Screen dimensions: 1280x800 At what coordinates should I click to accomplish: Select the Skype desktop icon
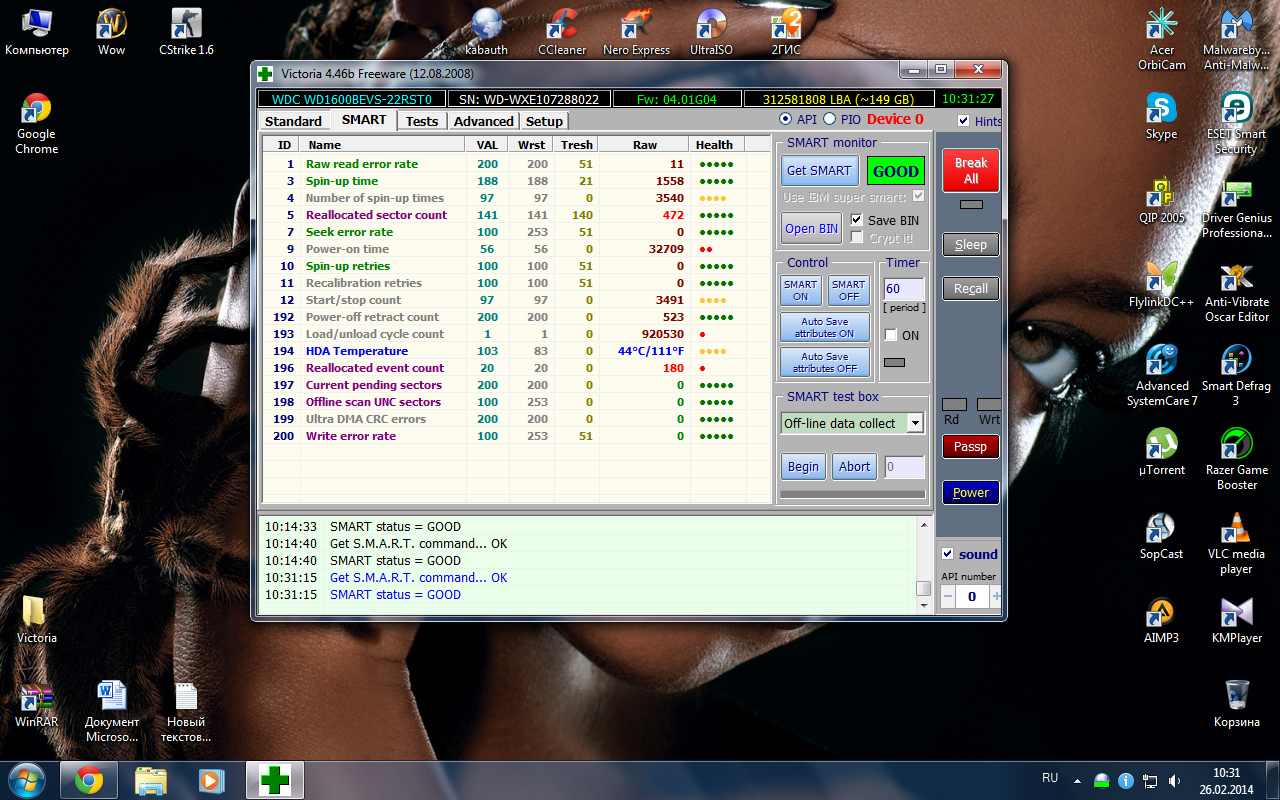pos(1162,116)
